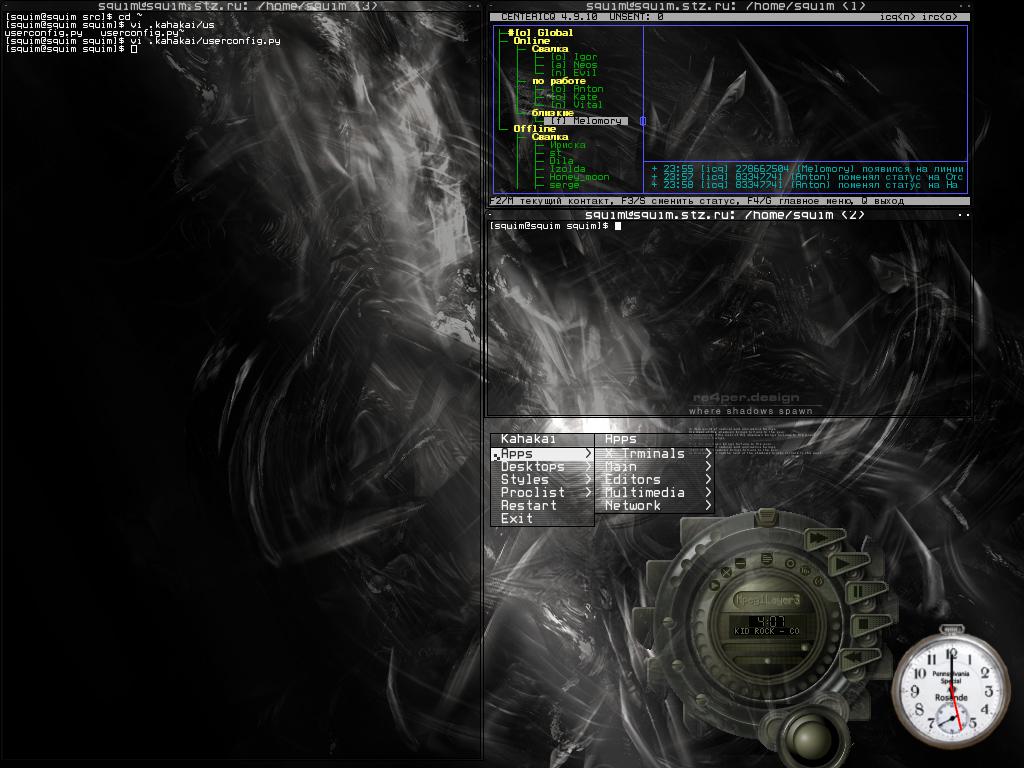The image size is (1024, 768).
Task: Select contact Neos in the Online list
Action: click(x=574, y=65)
